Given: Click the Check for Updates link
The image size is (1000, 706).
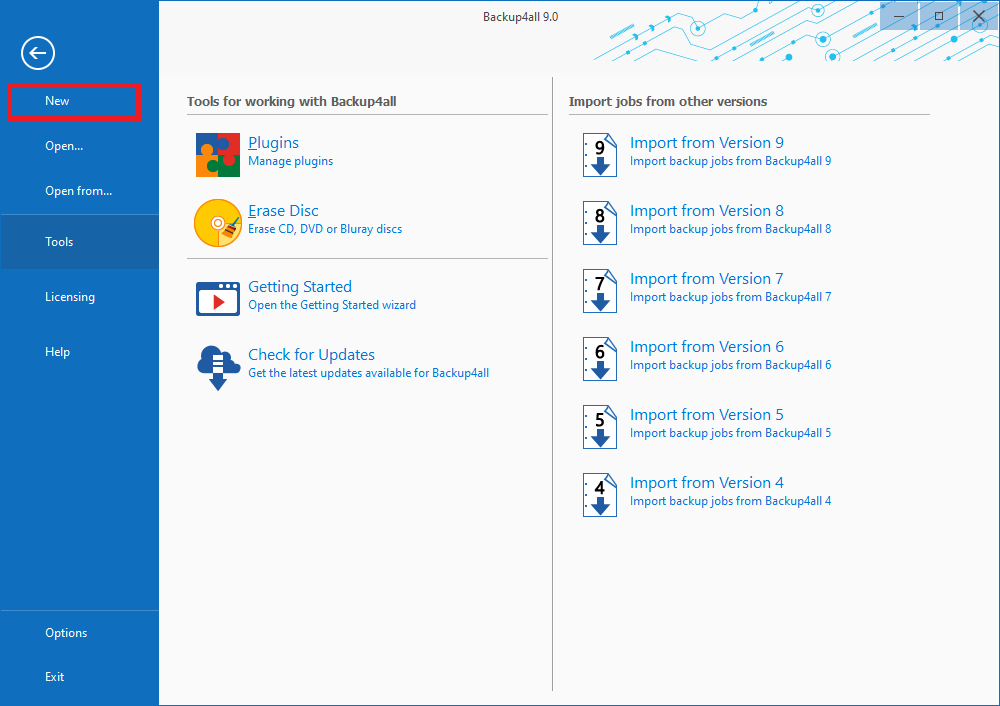Looking at the screenshot, I should tap(311, 355).
